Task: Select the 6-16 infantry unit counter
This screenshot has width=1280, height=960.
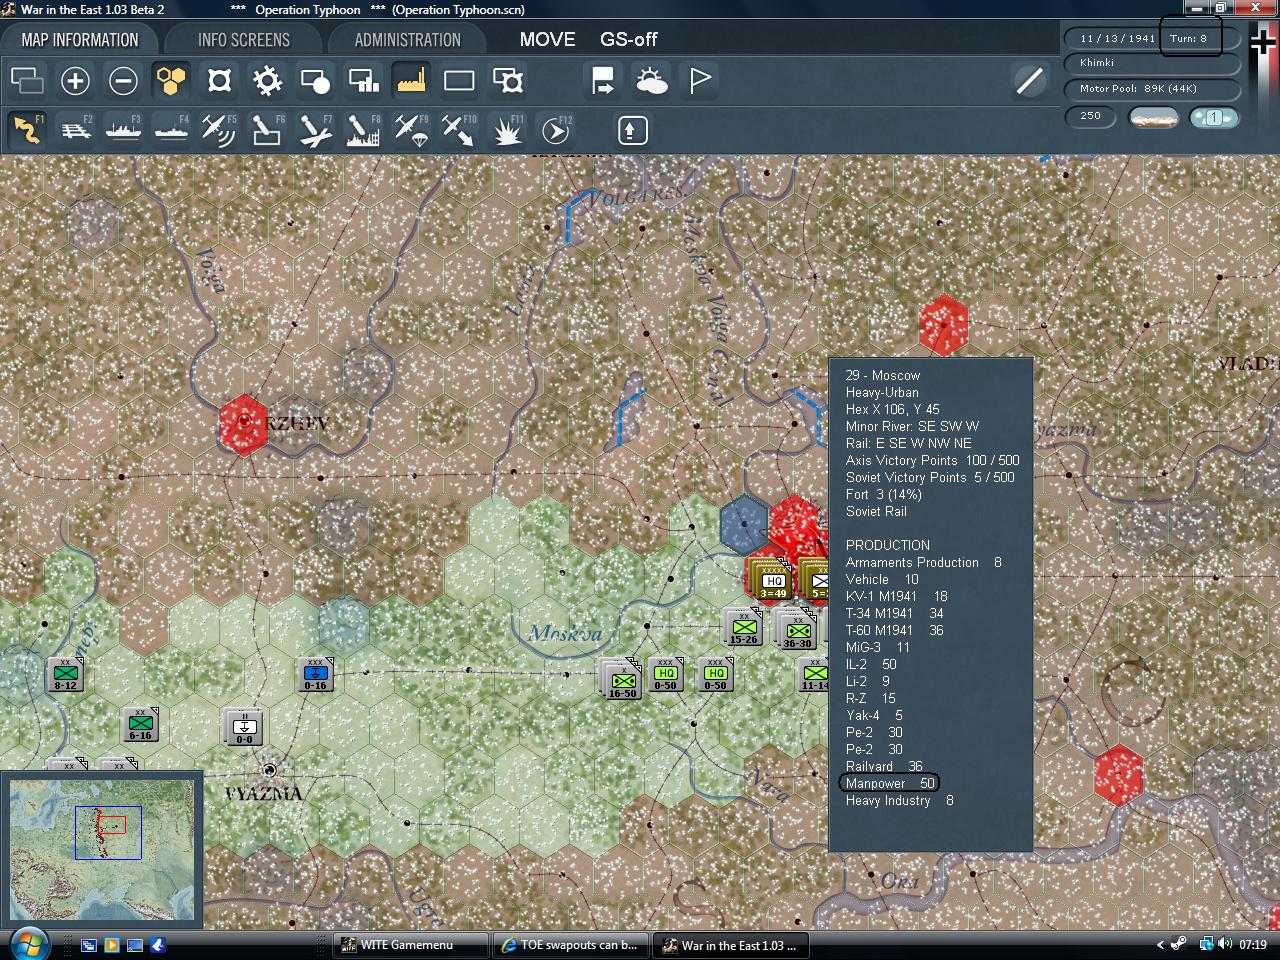Action: pyautogui.click(x=140, y=724)
